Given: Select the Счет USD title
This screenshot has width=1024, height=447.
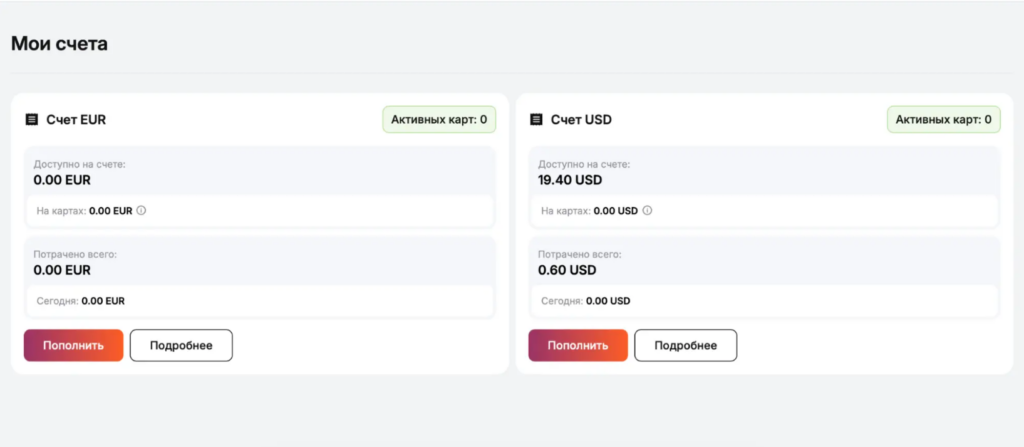Looking at the screenshot, I should coord(581,120).
